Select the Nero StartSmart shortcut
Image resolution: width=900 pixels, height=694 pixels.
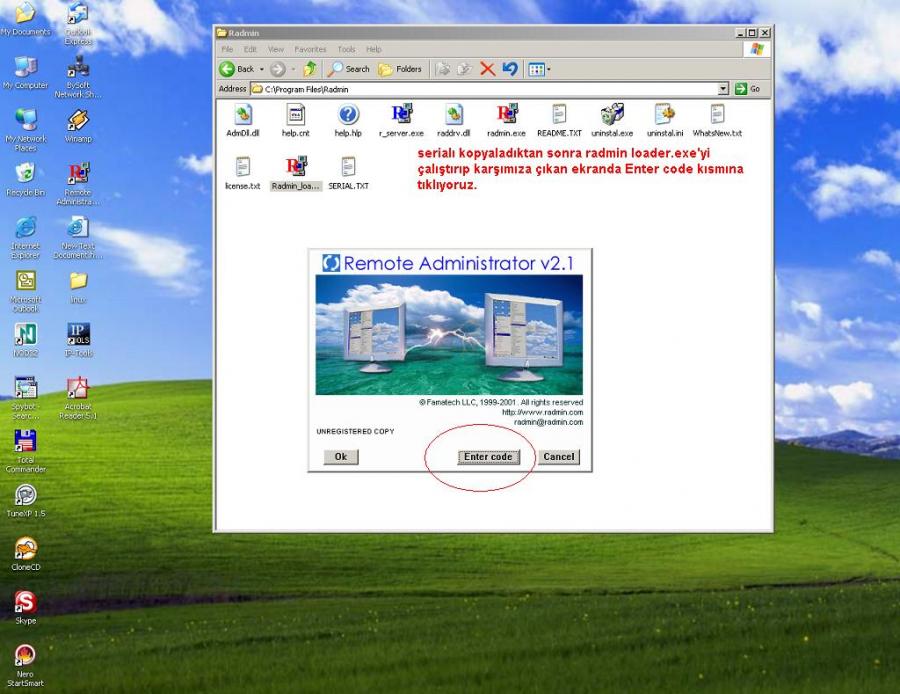(x=25, y=666)
